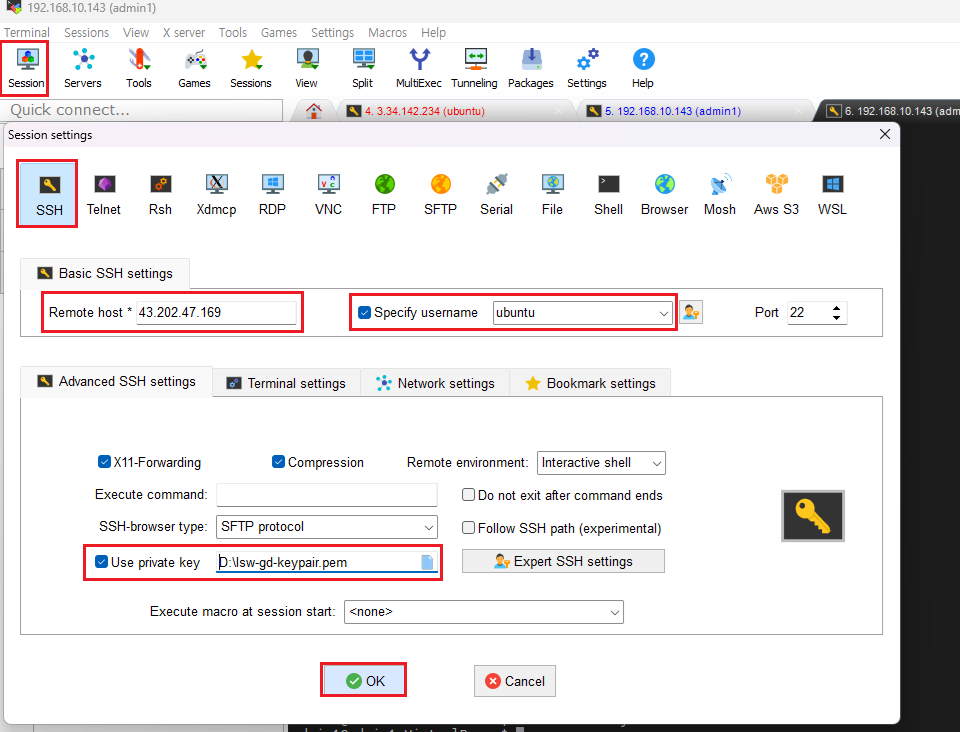The width and height of the screenshot is (960, 732).
Task: Click the MultiExec toolbar icon
Action: click(419, 68)
